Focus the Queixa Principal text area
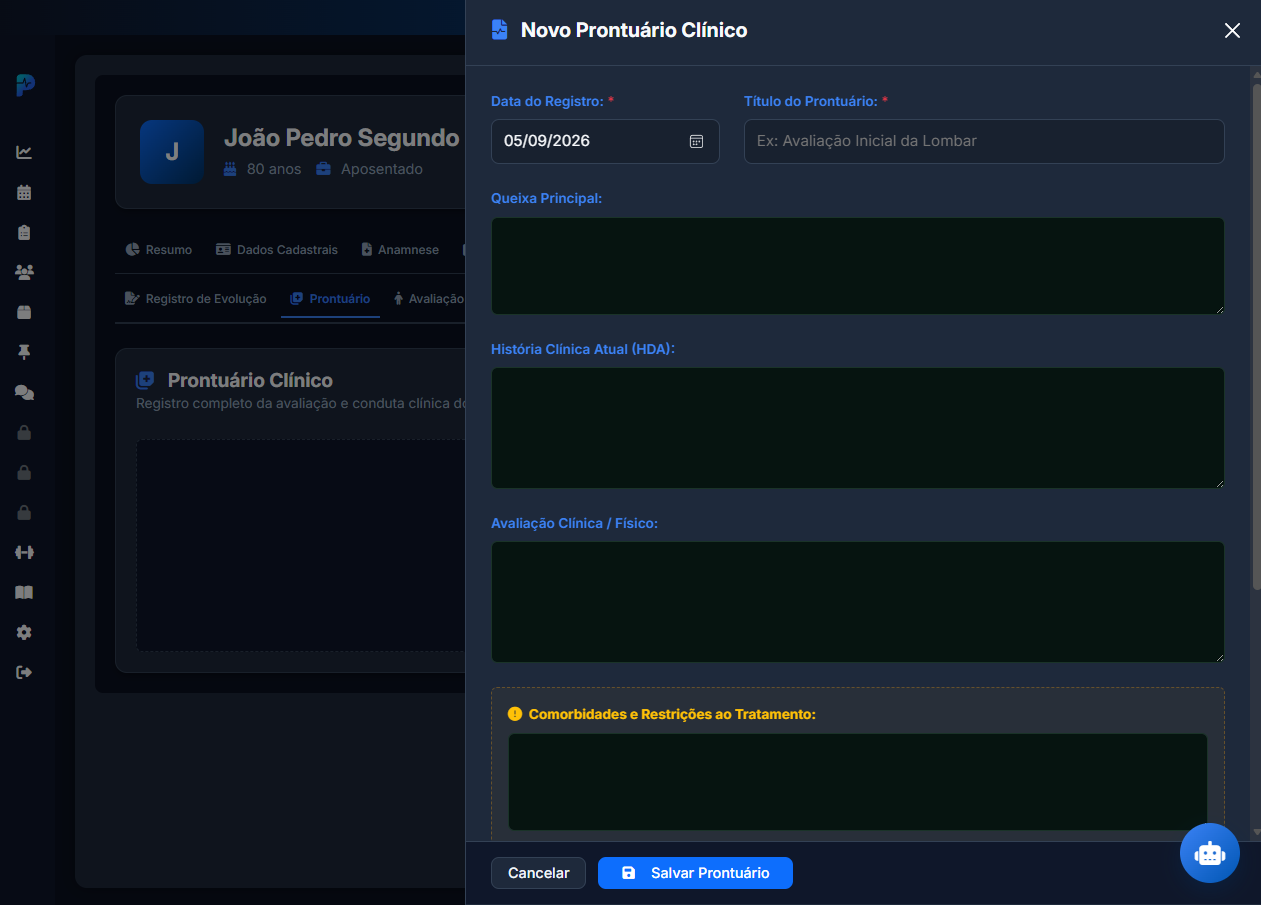The height and width of the screenshot is (905, 1261). (x=858, y=266)
